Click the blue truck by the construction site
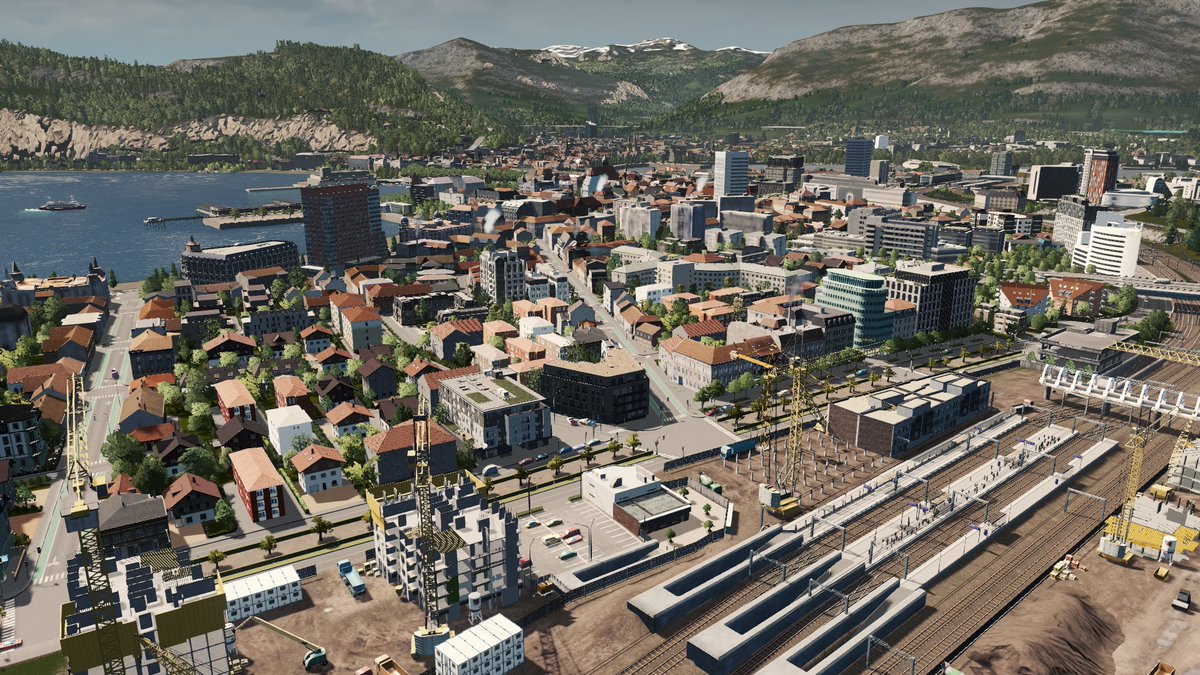 352,577
